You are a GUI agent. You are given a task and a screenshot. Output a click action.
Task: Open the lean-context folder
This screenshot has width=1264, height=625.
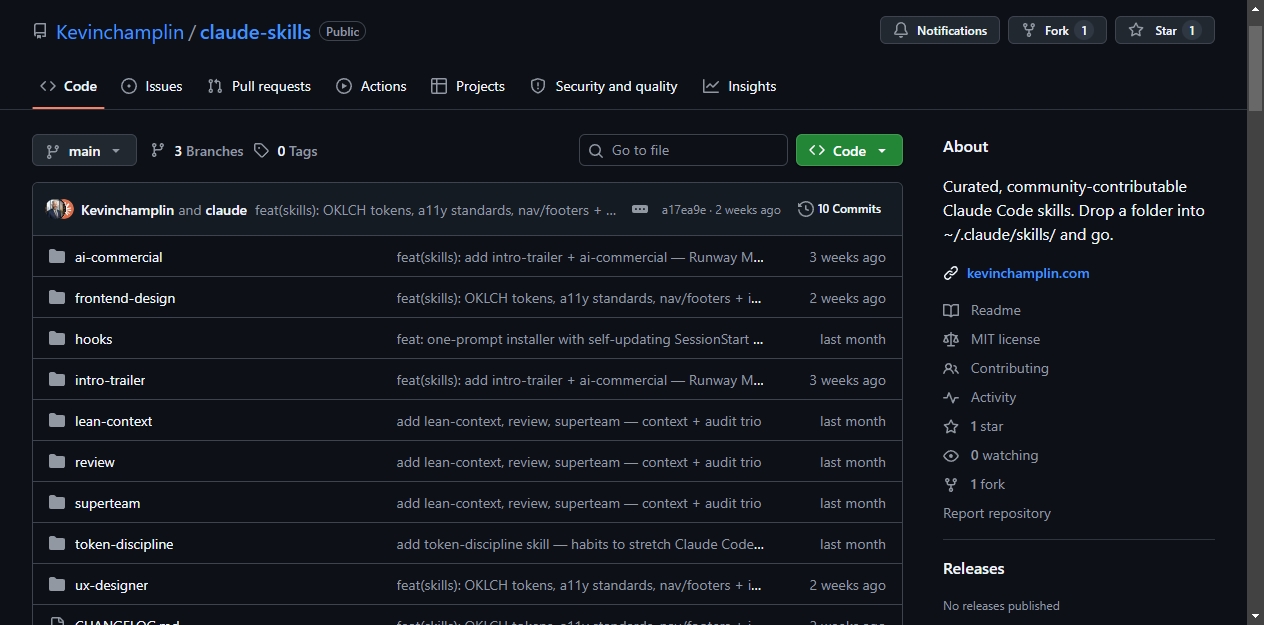pyautogui.click(x=113, y=421)
